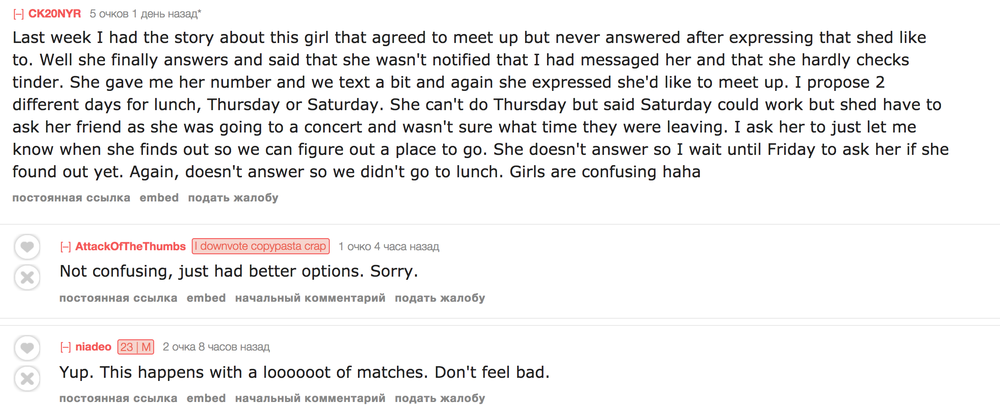The height and width of the screenshot is (419, 1000).
Task: Downvote niadeo's comment with X icon
Action: (28, 379)
